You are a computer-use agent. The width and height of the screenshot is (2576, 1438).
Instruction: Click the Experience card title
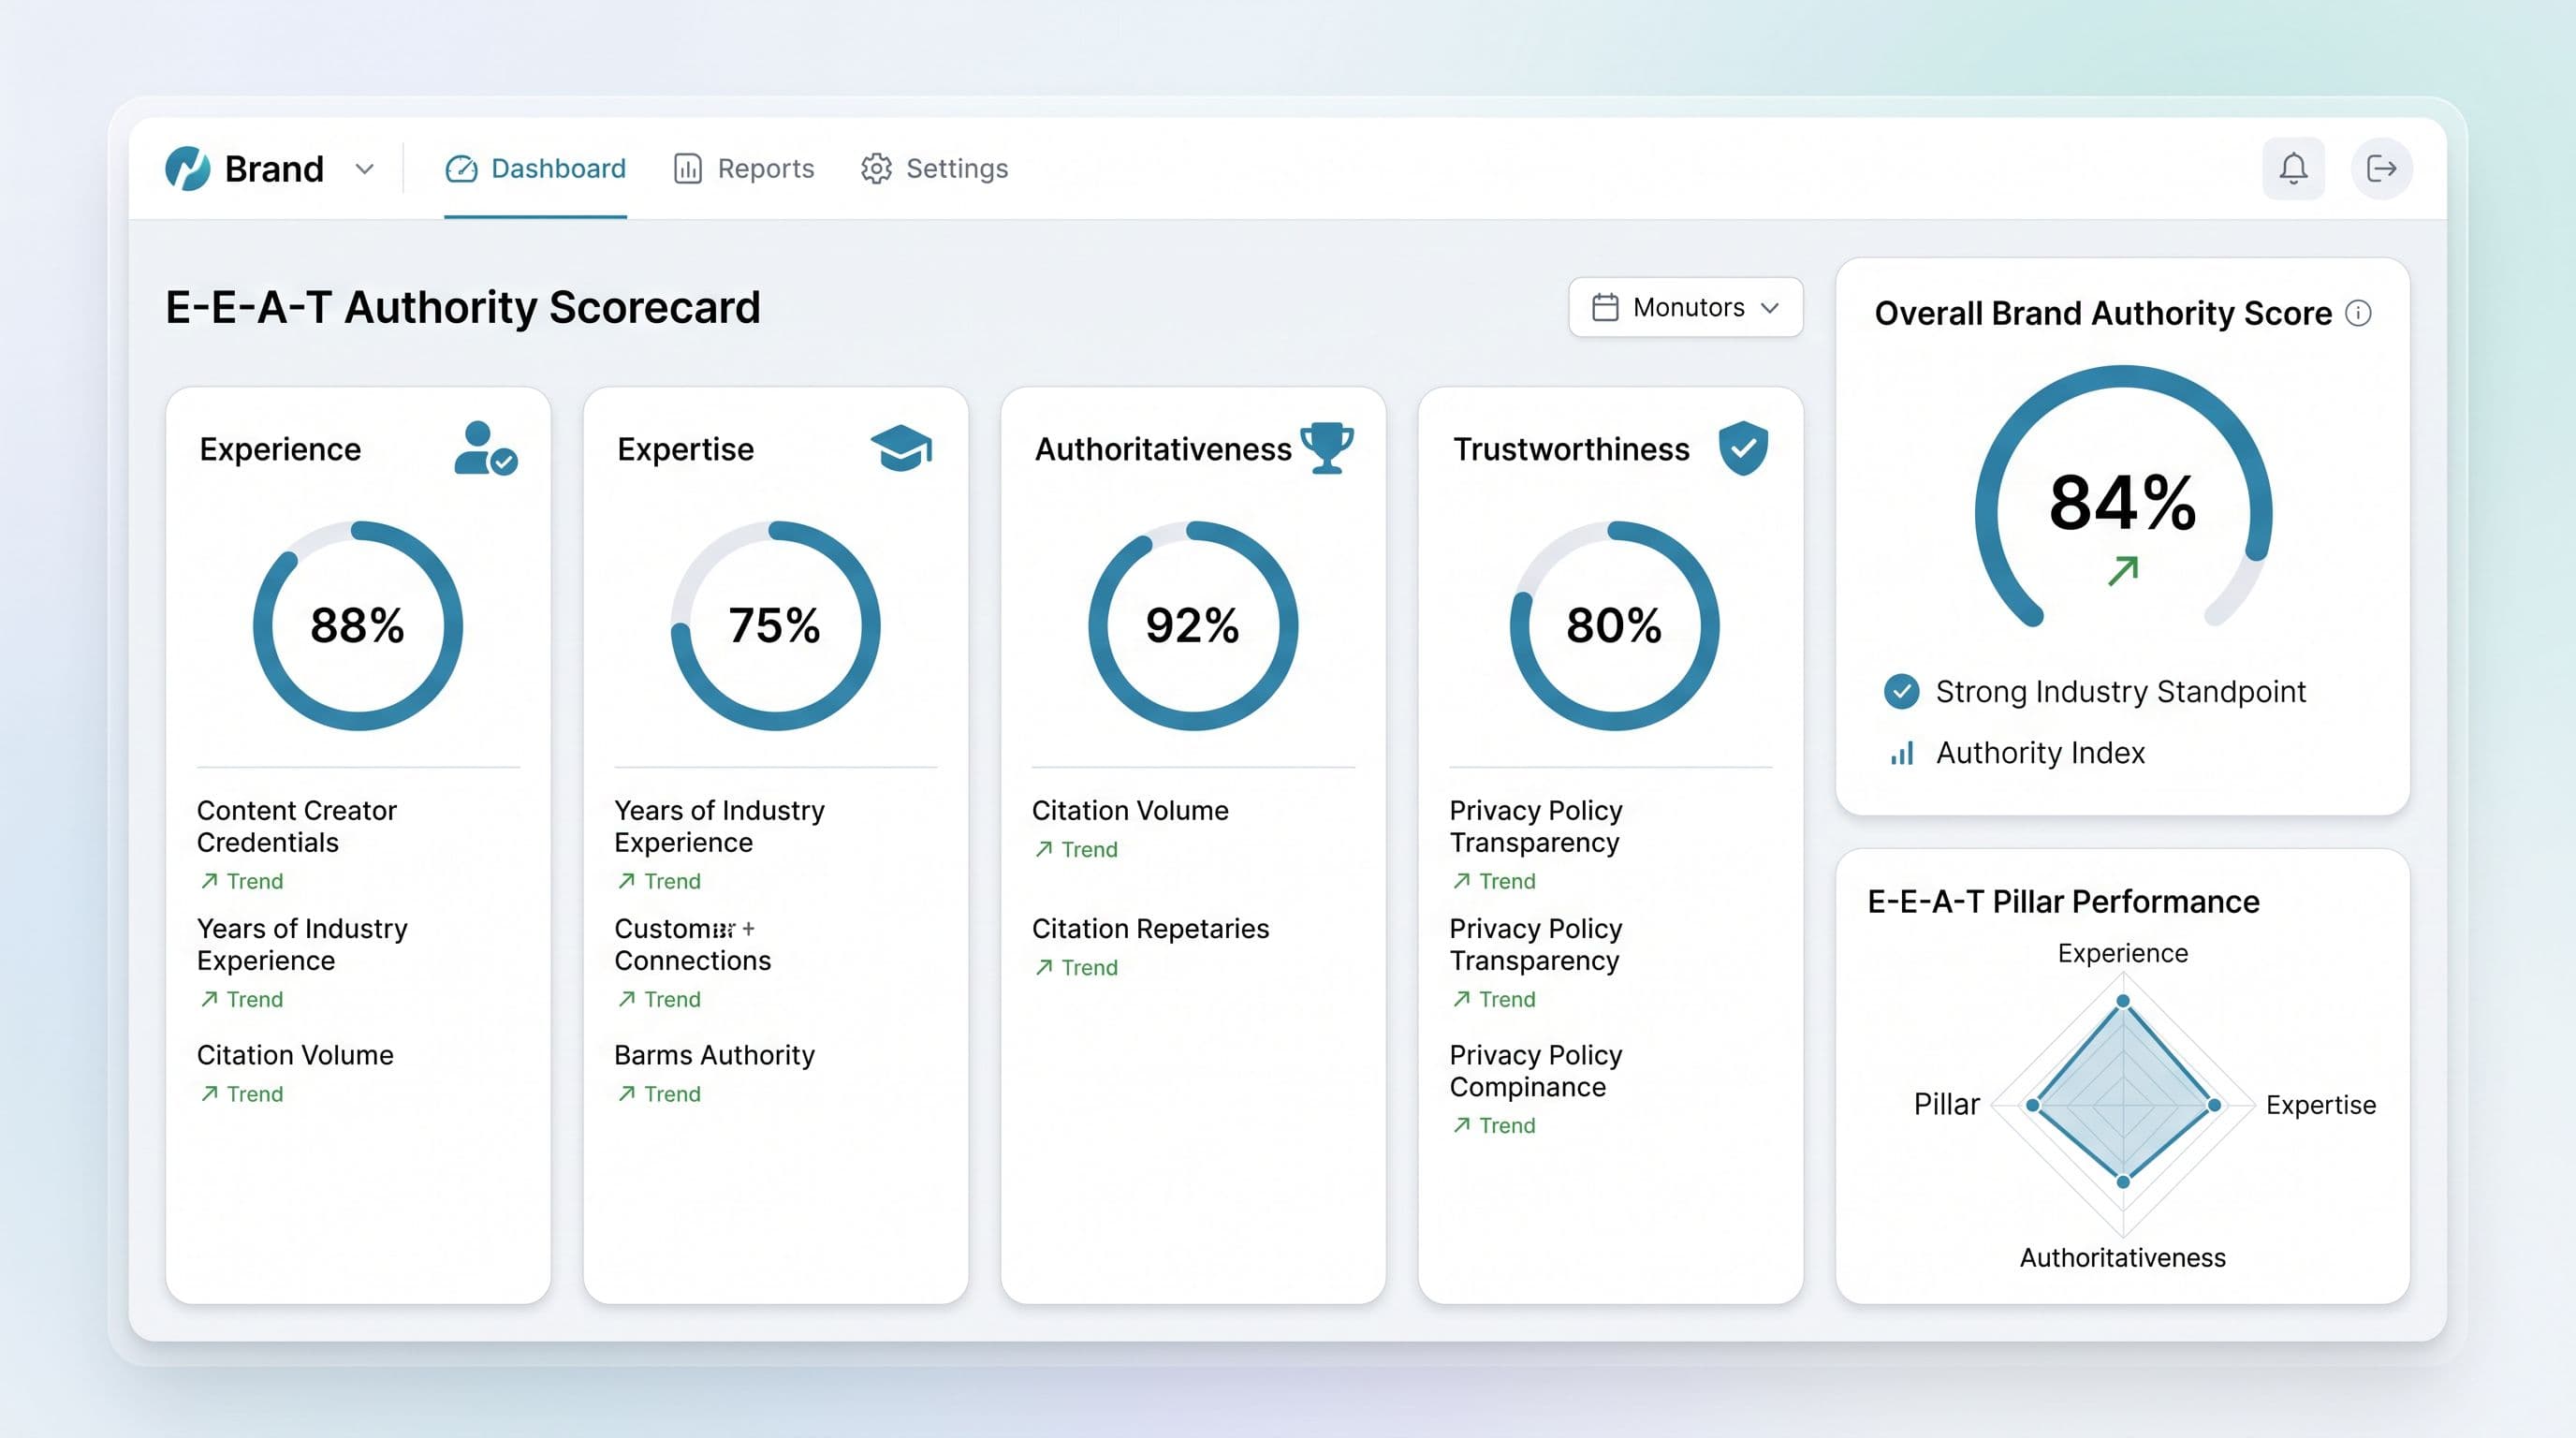tap(280, 449)
